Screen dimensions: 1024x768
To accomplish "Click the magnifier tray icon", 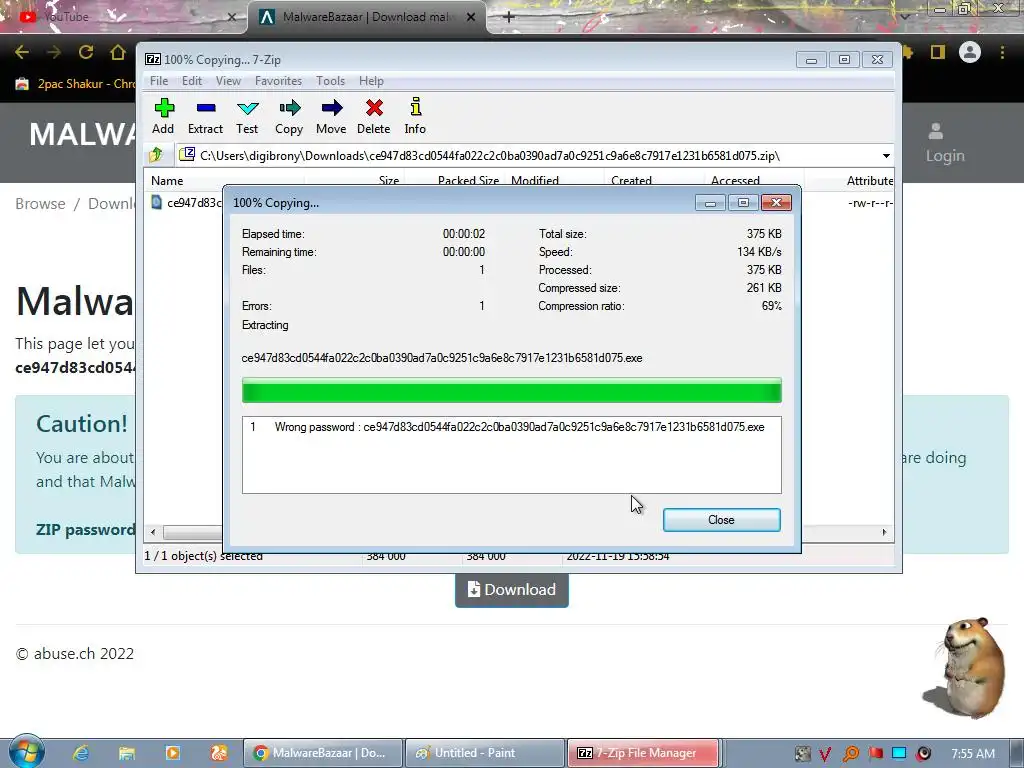I will coord(851,754).
